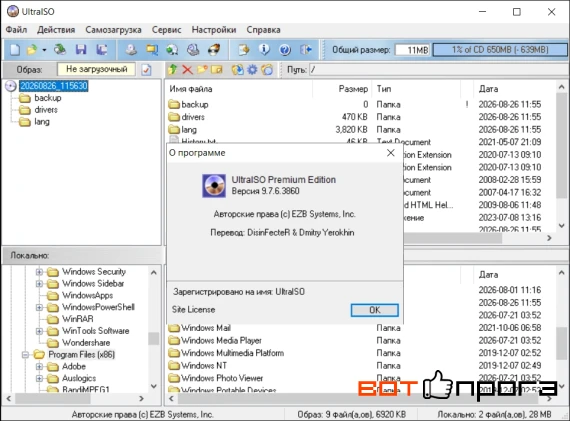The width and height of the screenshot is (570, 421).
Task: Expand the Windows Sidebar tree node
Action: click(x=39, y=284)
